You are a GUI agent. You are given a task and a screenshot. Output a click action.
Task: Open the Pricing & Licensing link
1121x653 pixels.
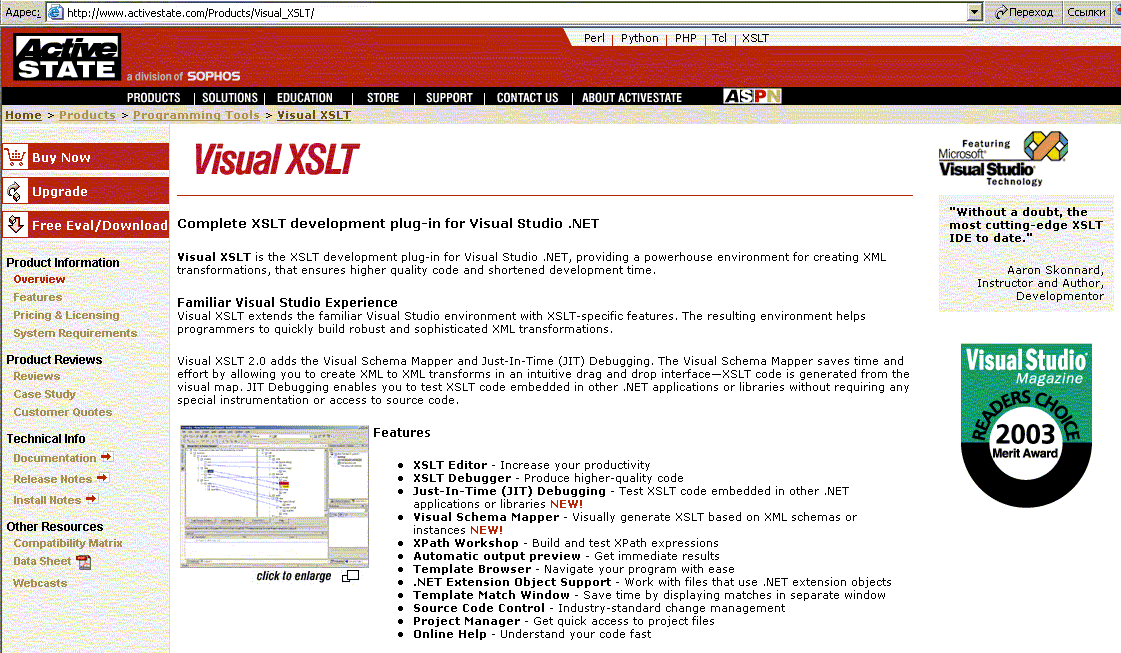click(x=66, y=315)
